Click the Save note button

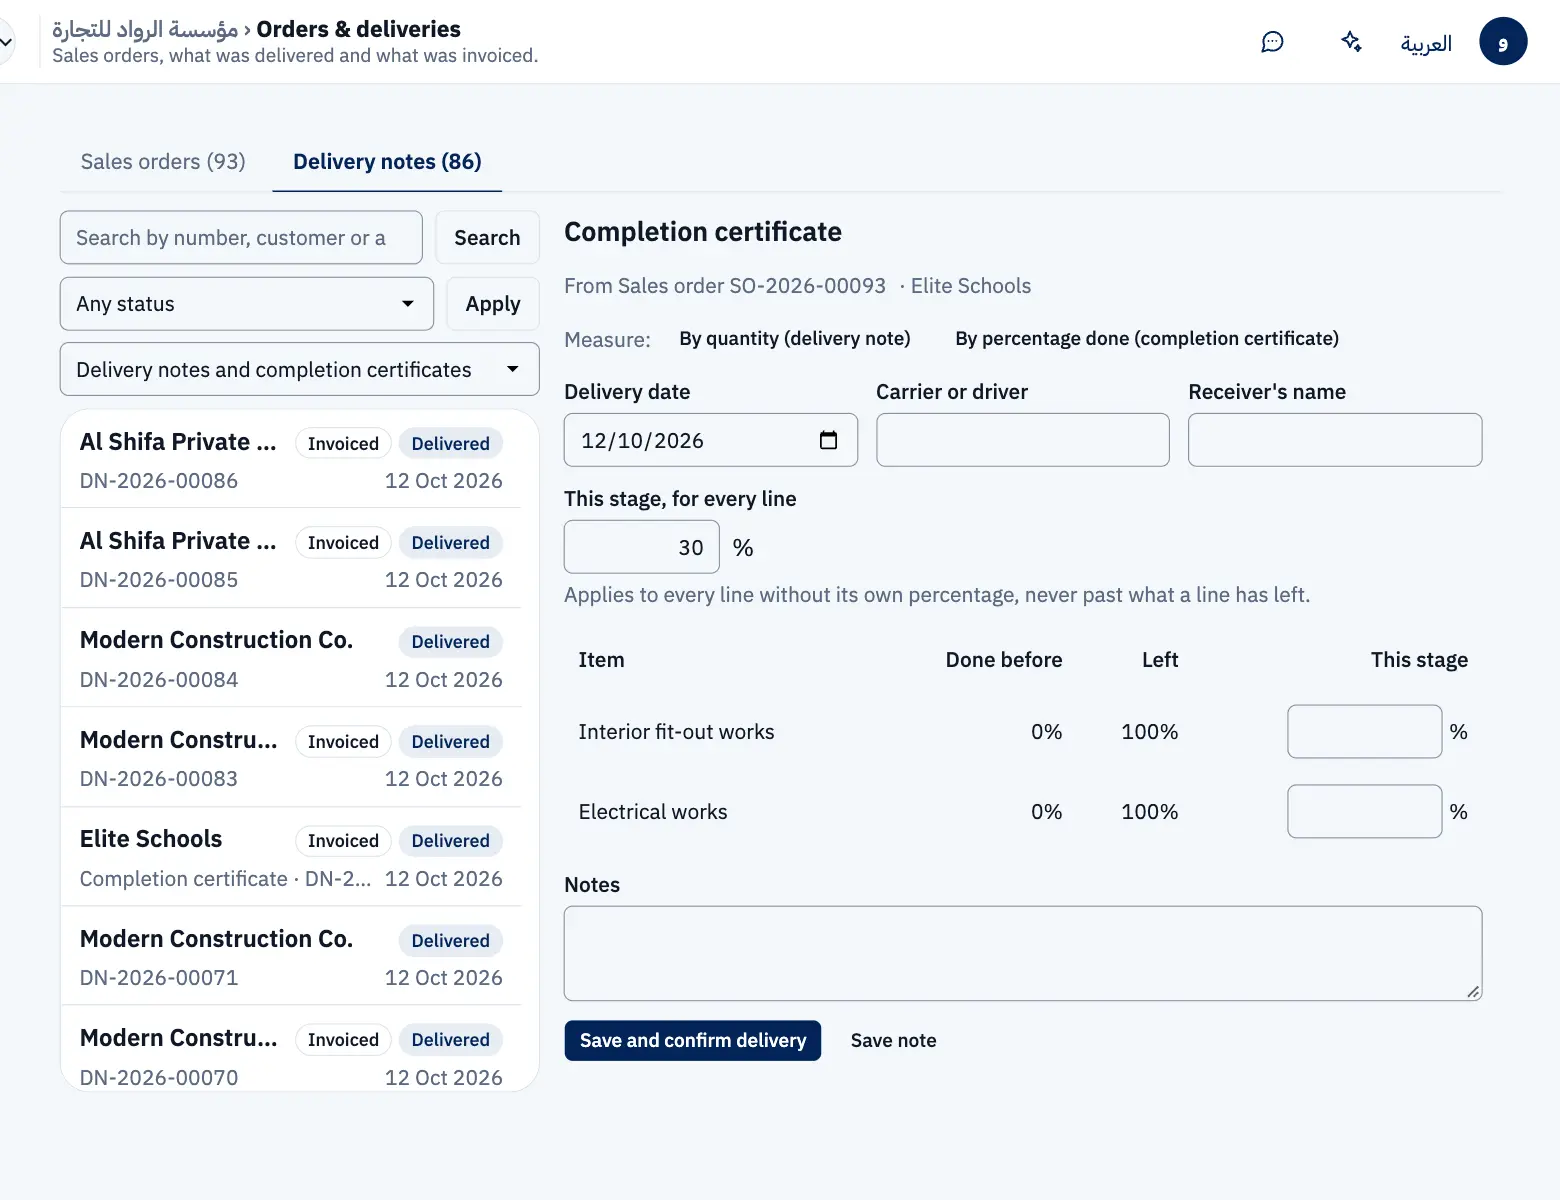pos(894,1041)
